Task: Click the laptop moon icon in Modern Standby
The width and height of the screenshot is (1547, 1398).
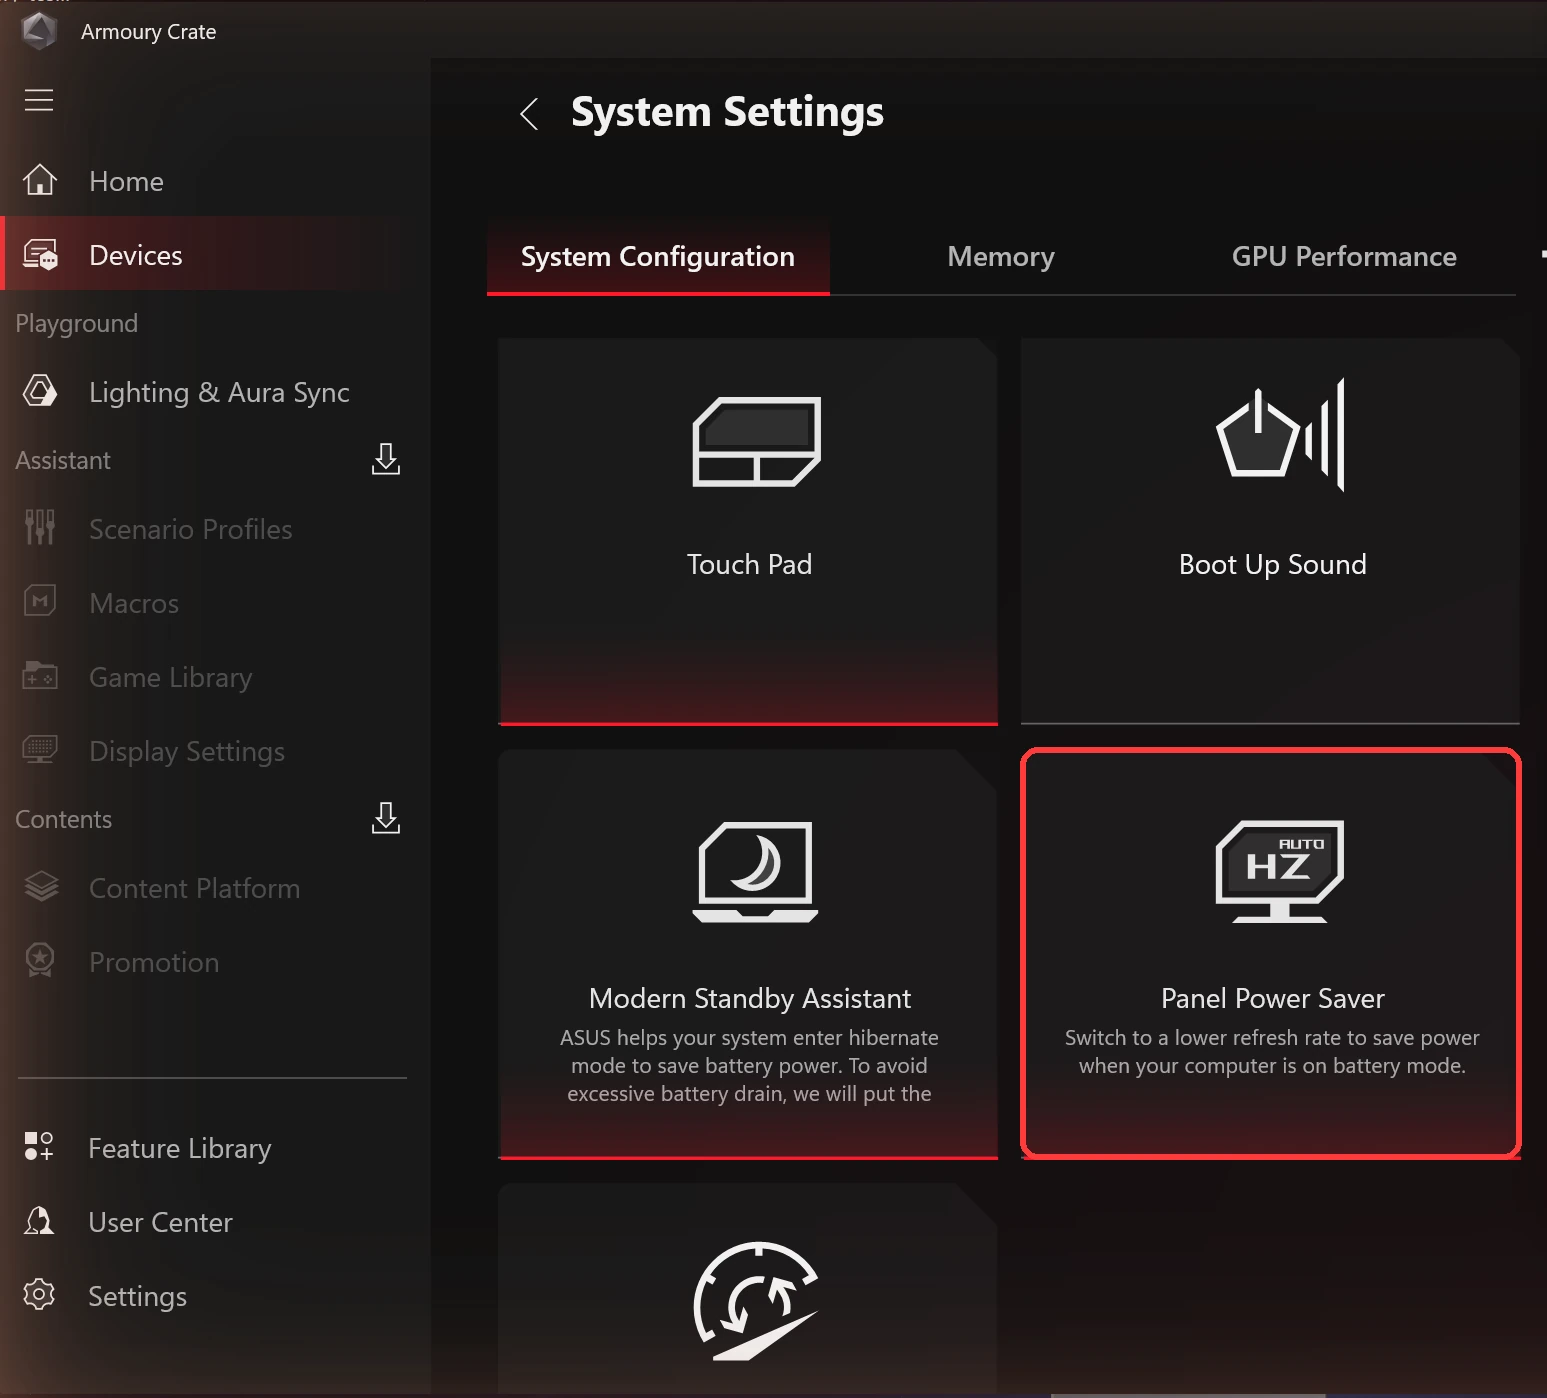Action: pos(756,871)
